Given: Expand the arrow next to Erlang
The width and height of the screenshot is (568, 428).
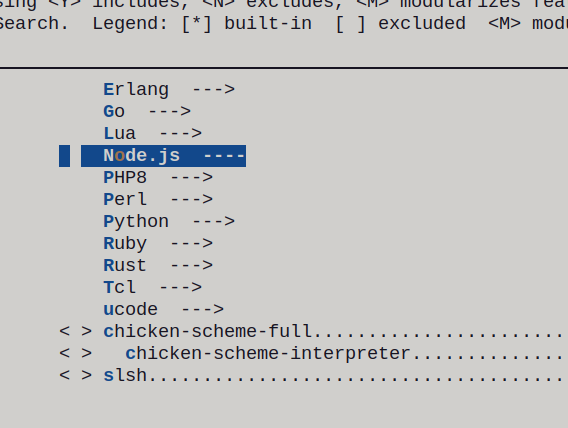Looking at the screenshot, I should (x=213, y=89).
